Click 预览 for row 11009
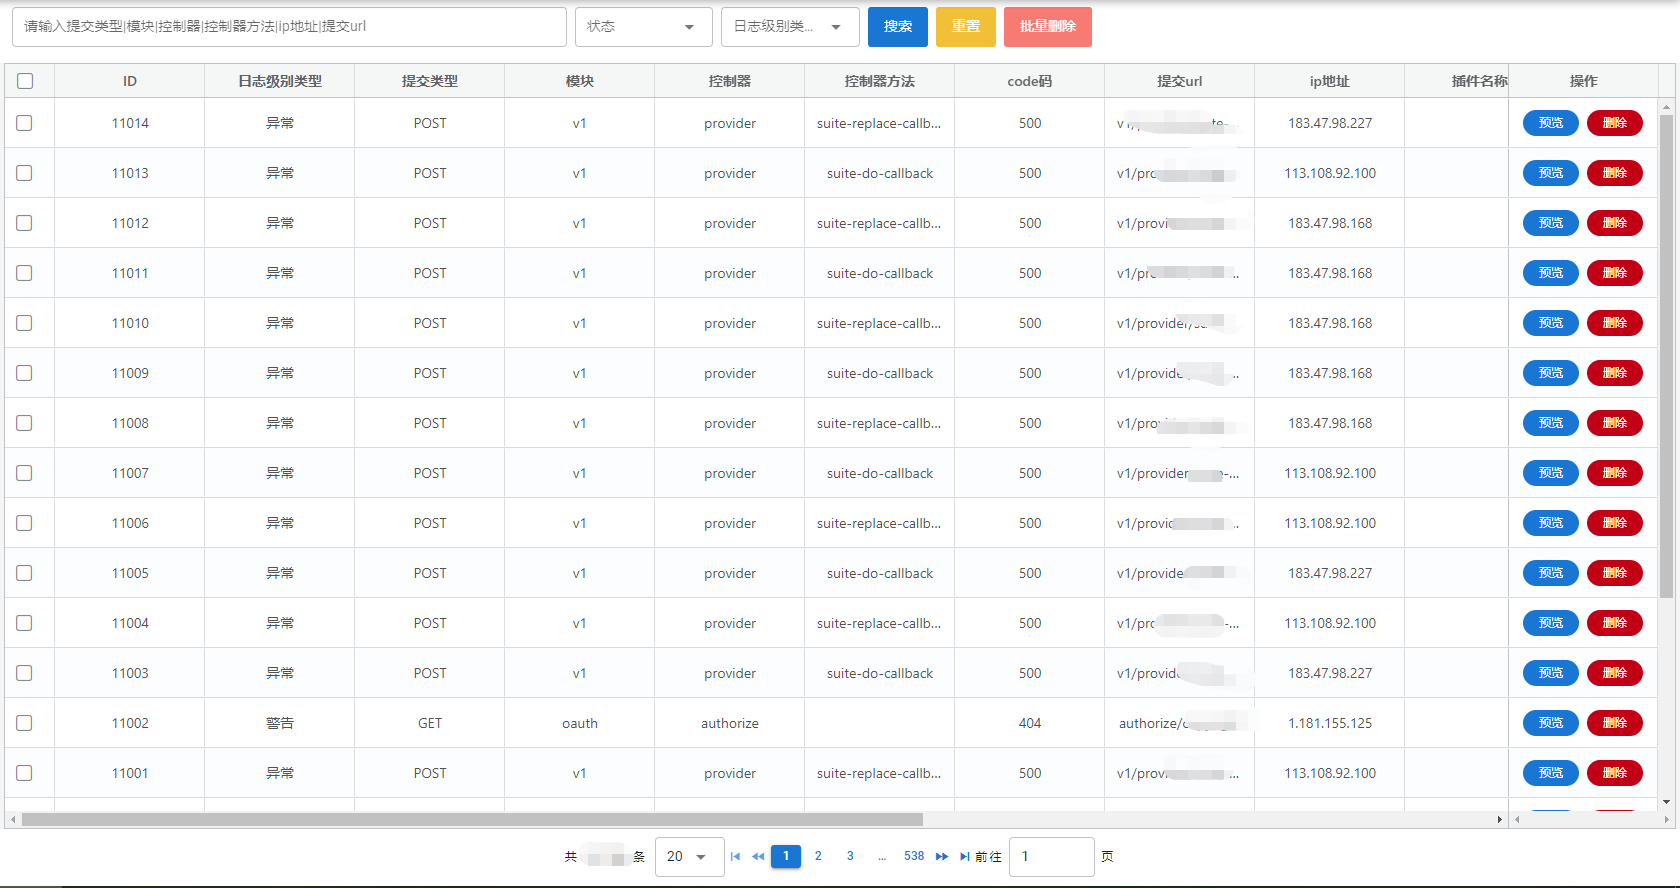 tap(1551, 373)
